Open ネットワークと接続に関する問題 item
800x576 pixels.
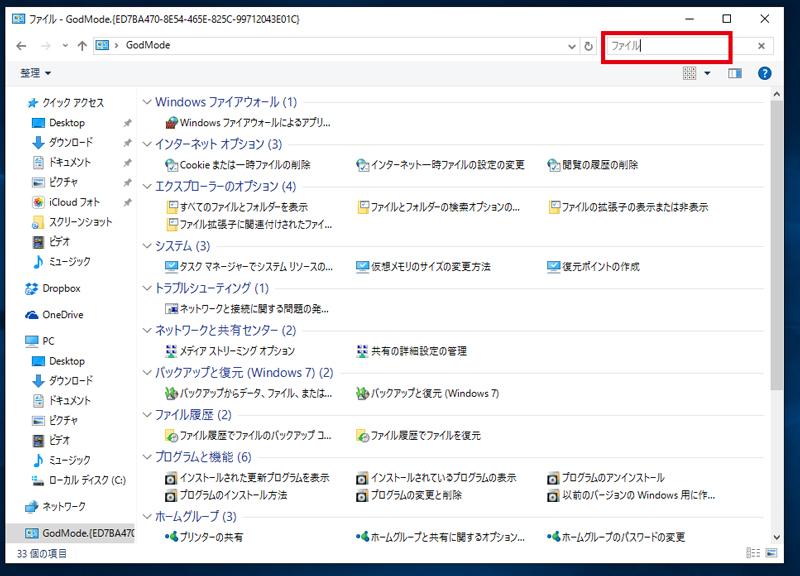(247, 309)
